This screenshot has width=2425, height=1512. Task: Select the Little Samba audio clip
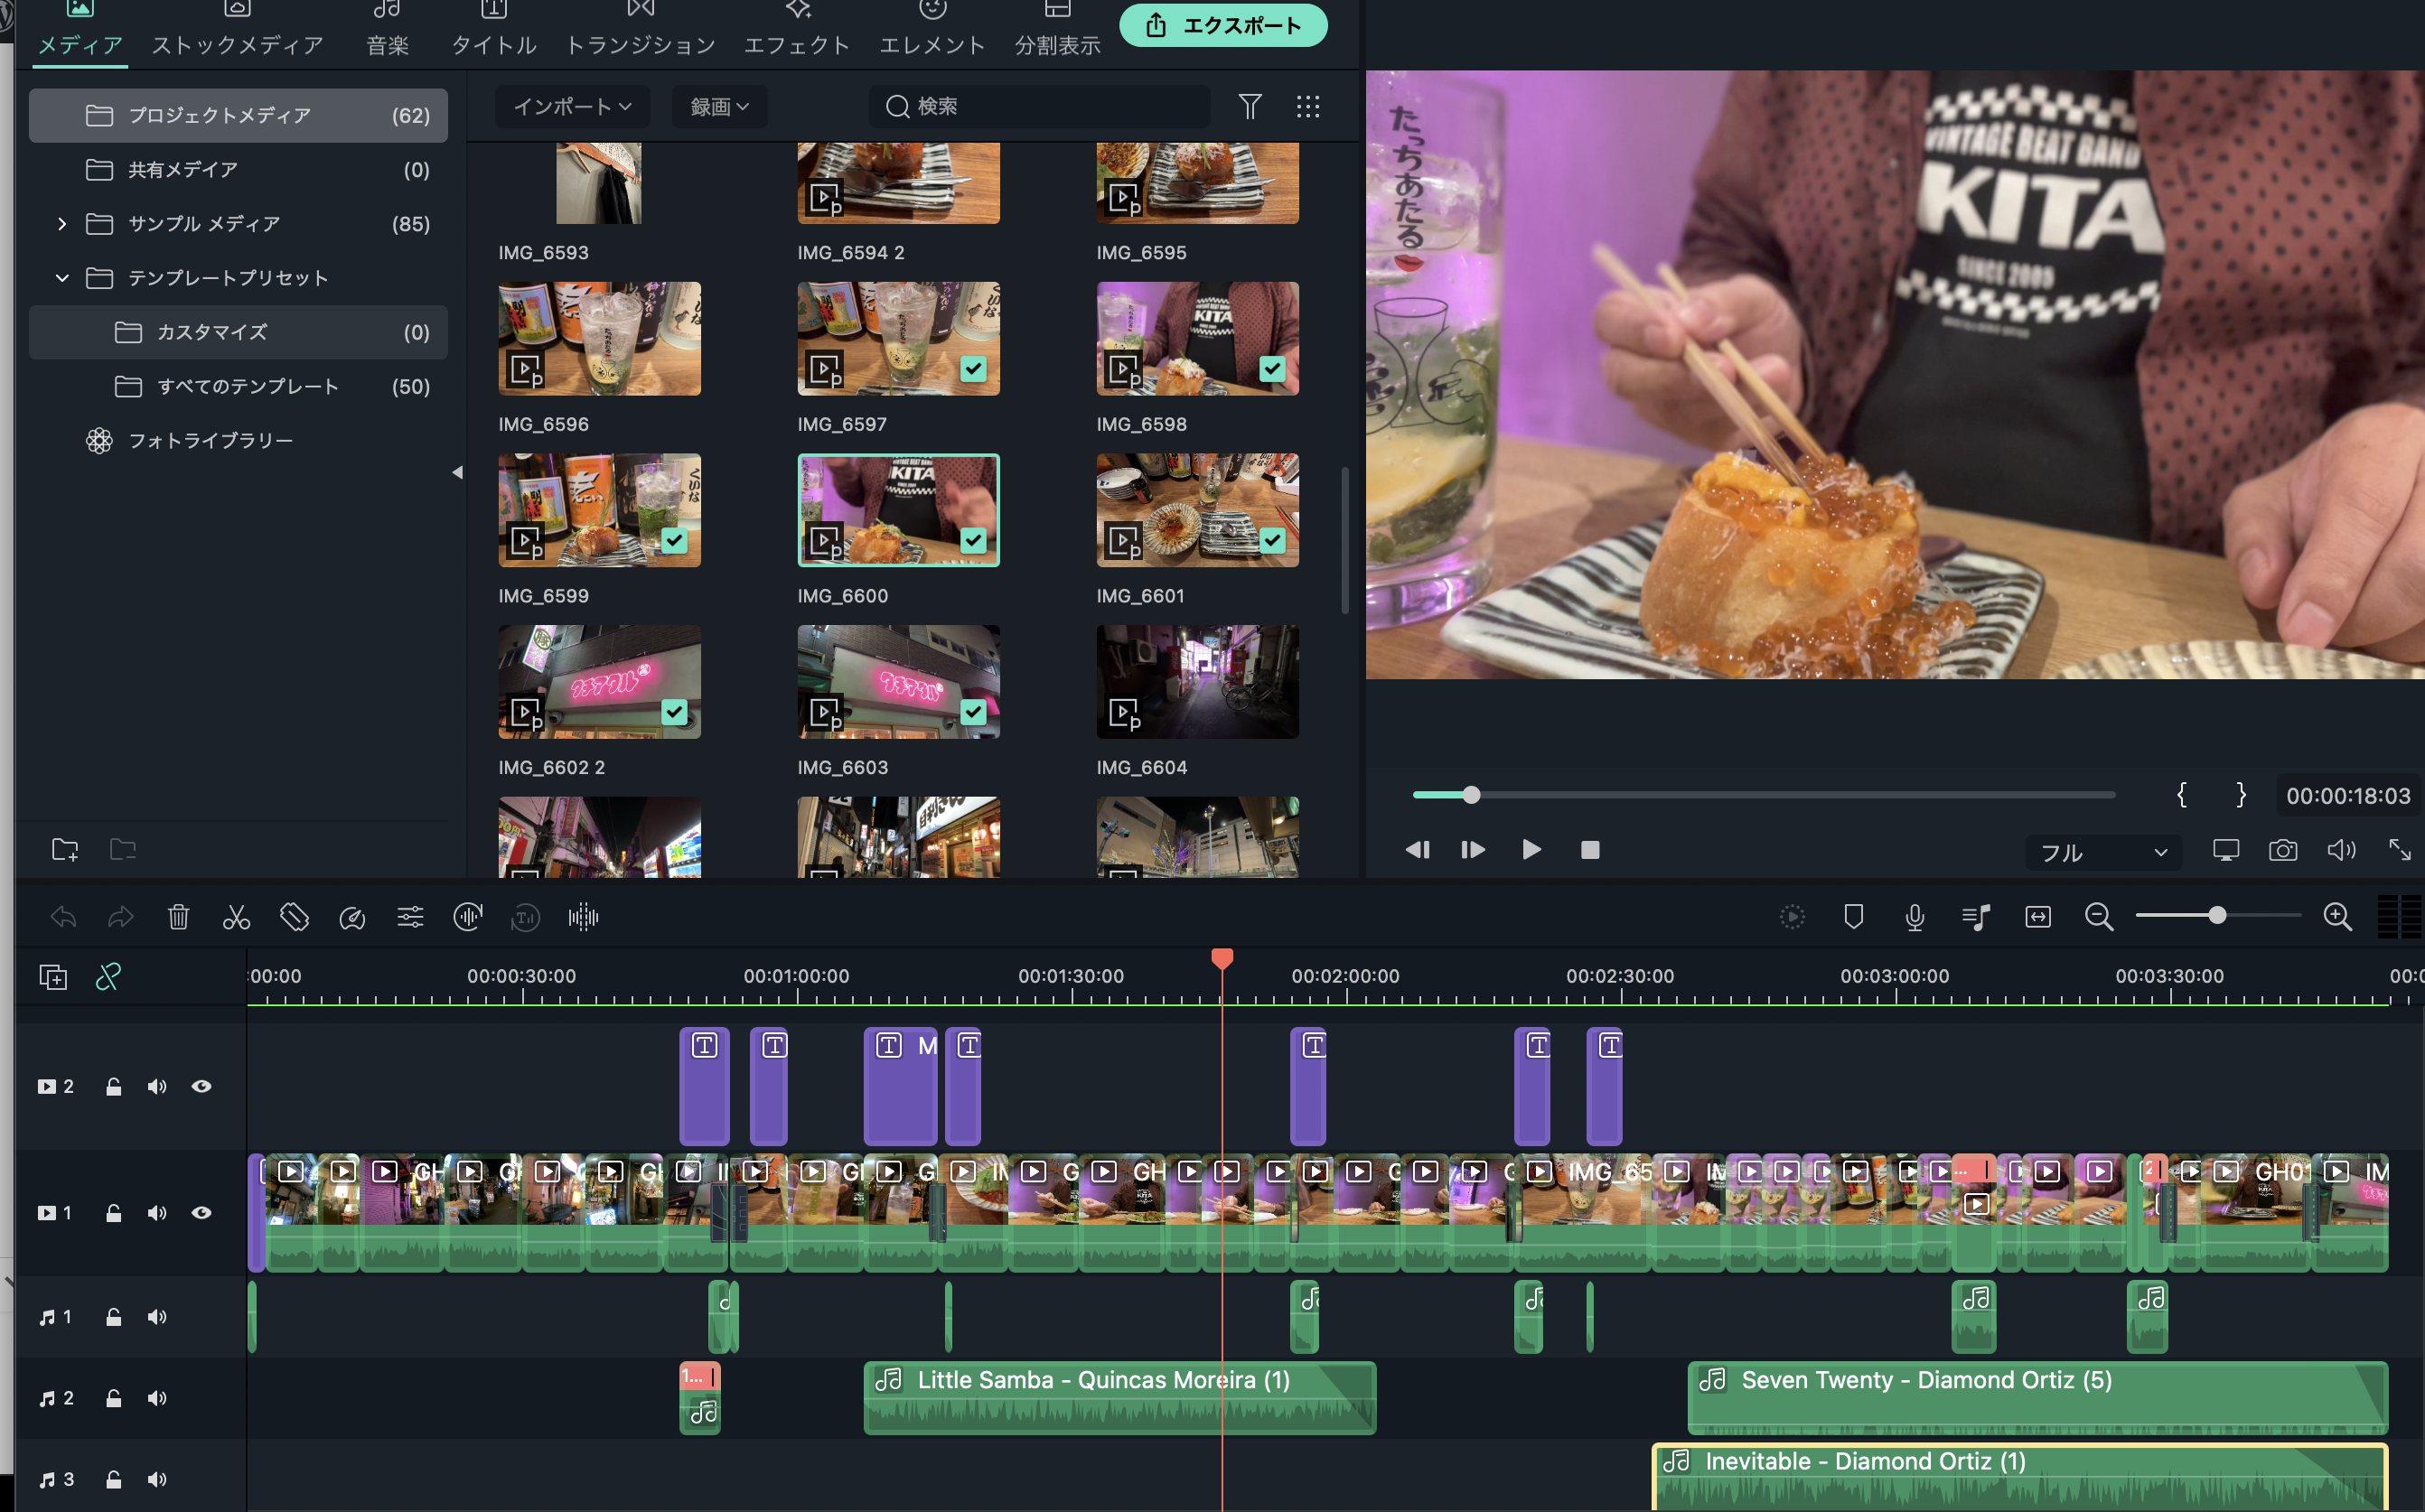1119,1398
